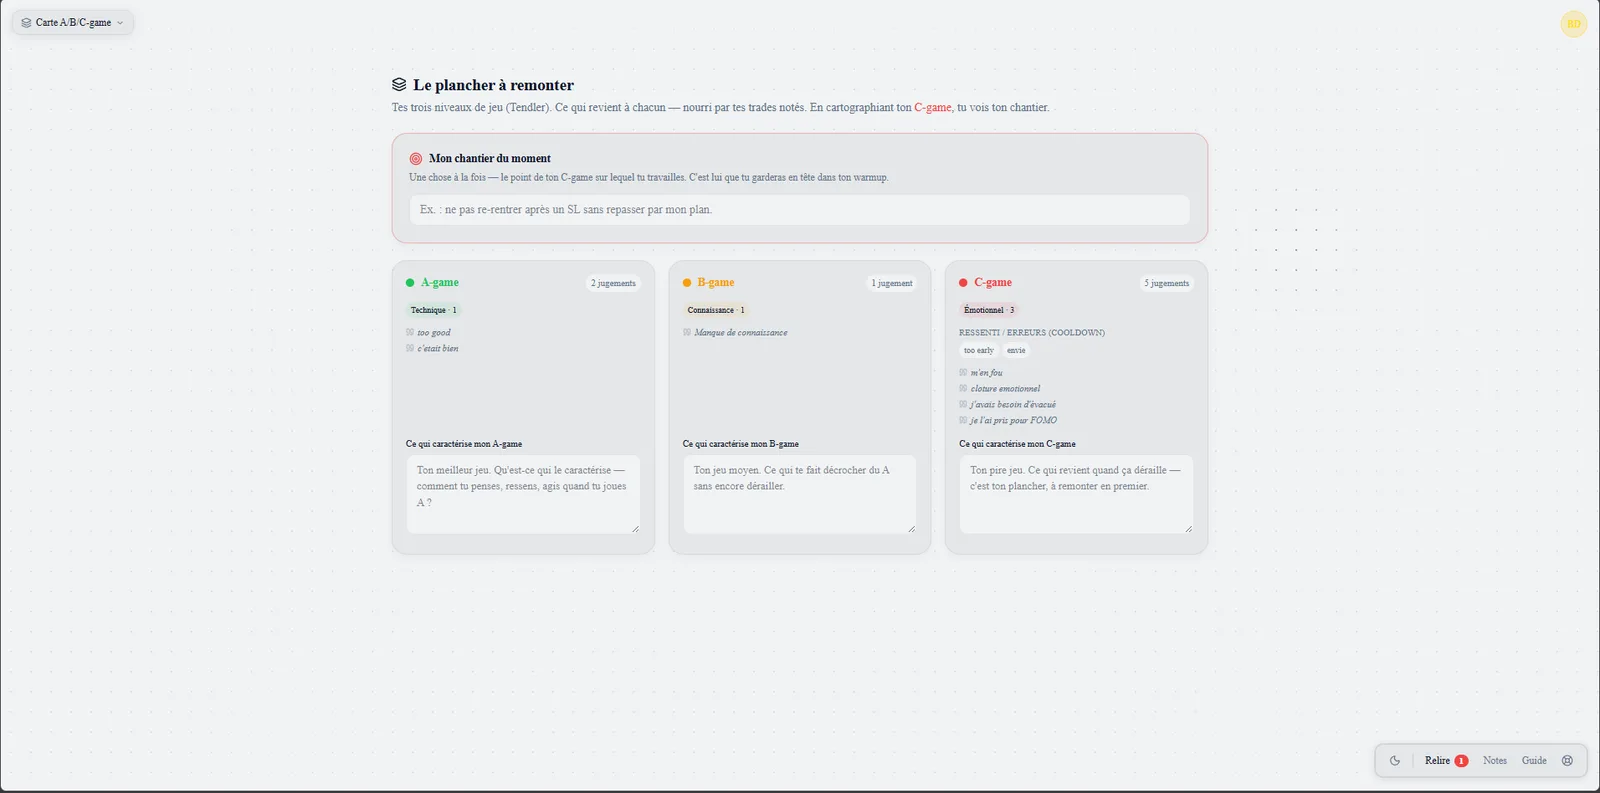
Task: Click the layers icon beside 'Le plancher à remonter'
Action: (x=399, y=85)
